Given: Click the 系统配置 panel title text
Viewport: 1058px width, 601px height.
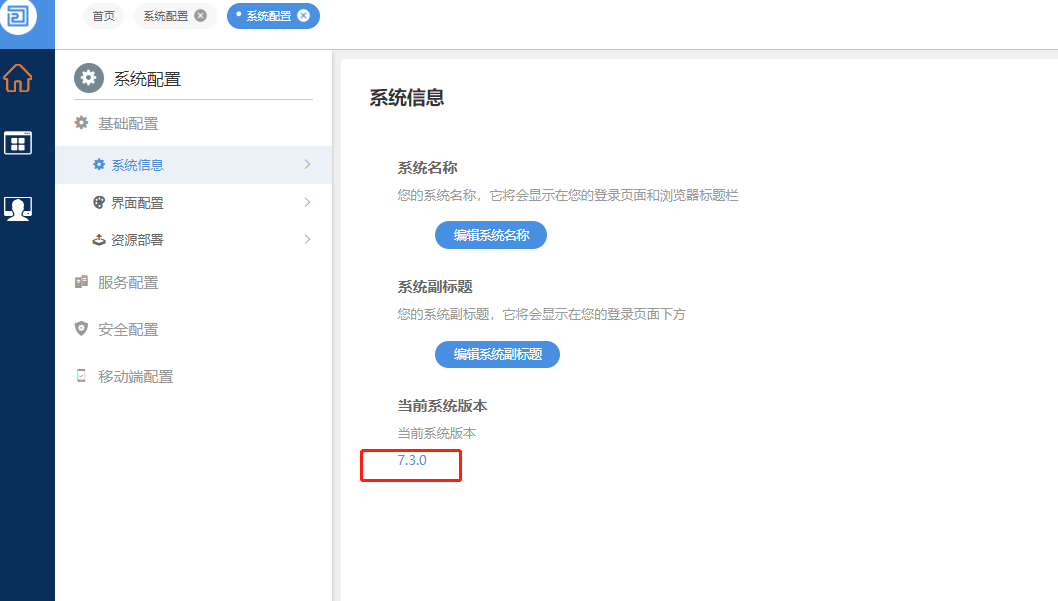Looking at the screenshot, I should click(147, 79).
